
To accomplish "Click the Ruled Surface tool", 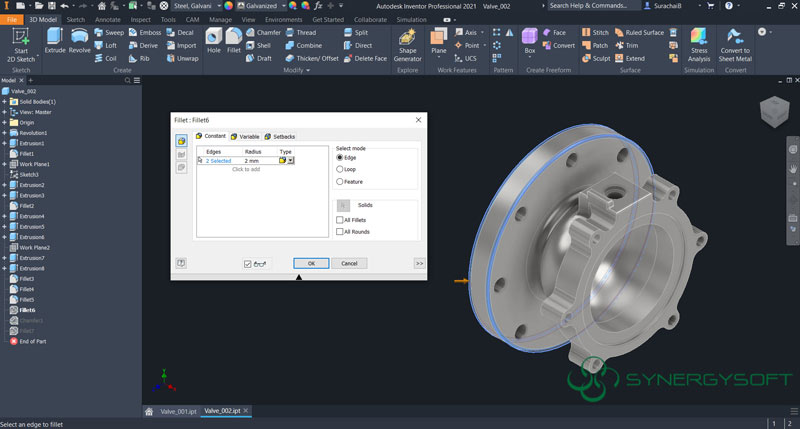I will tap(639, 32).
